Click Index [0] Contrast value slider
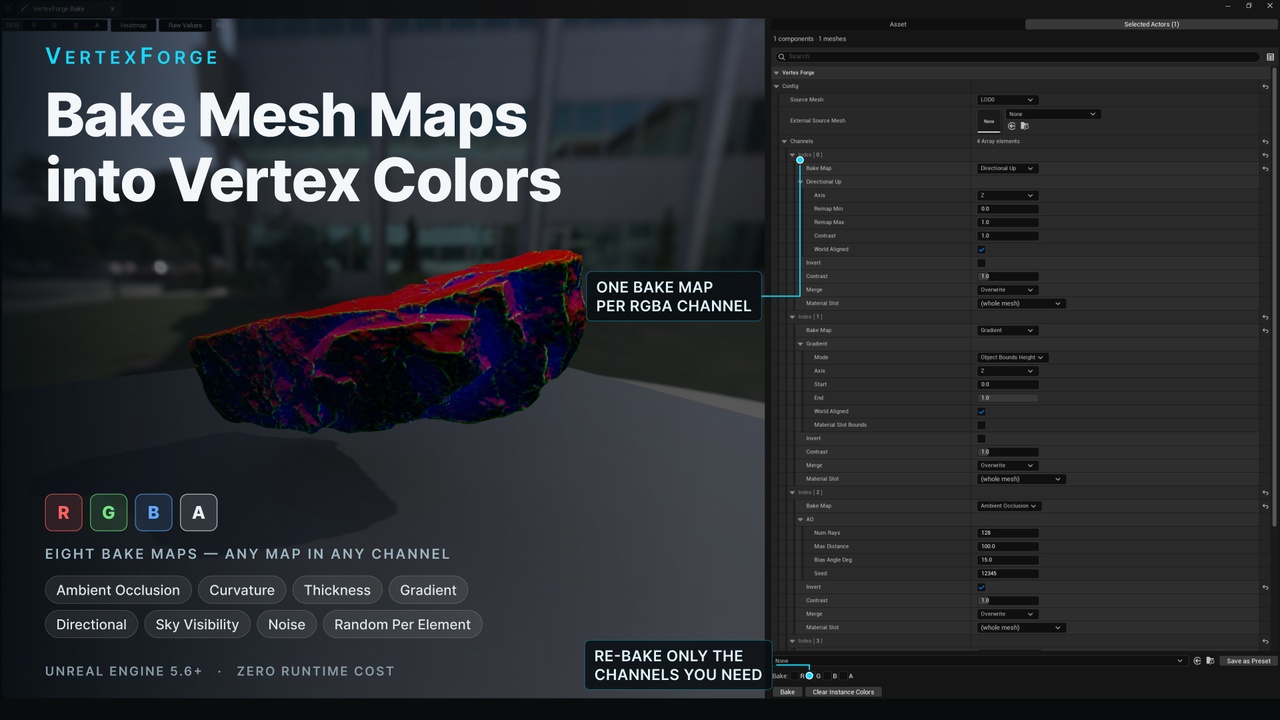Screen dimensions: 1280x720 pyautogui.click(x=1007, y=276)
